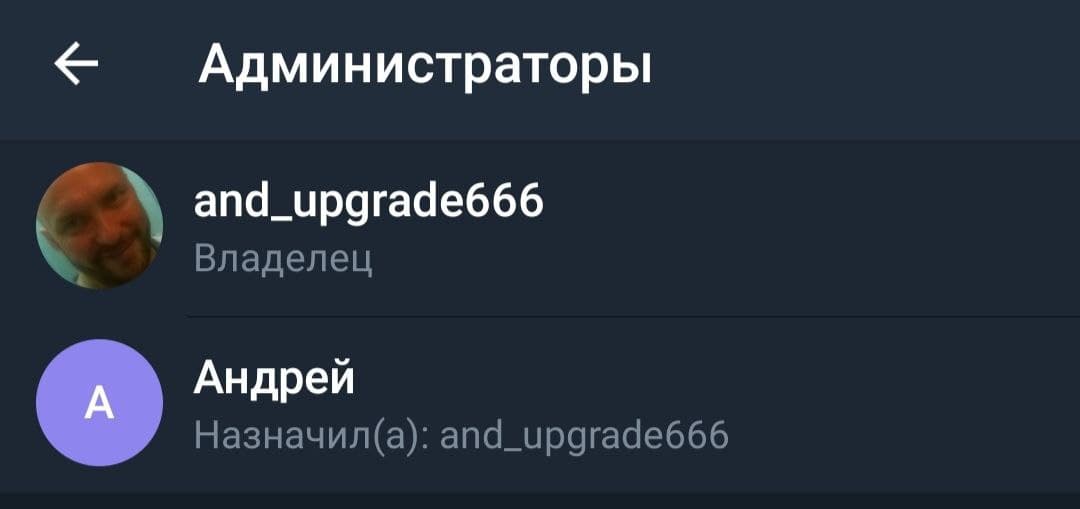Open the and_upgrade666 profile photo avatar
The image size is (1080, 509).
(x=99, y=225)
